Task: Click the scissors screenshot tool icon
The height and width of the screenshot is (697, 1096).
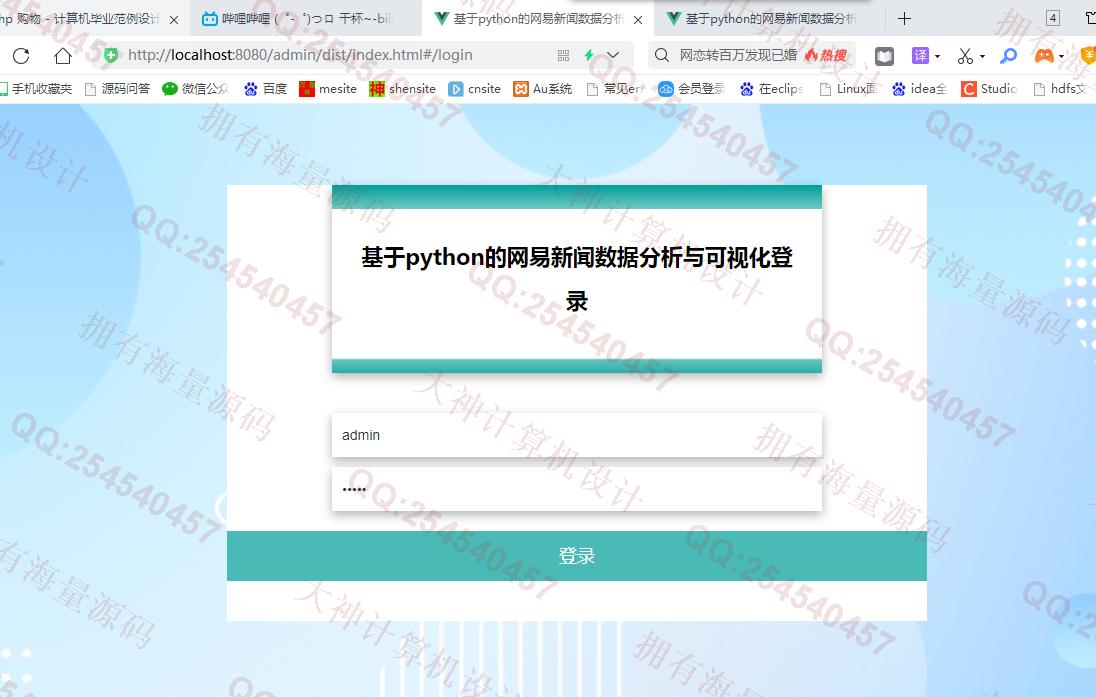Action: coord(964,56)
